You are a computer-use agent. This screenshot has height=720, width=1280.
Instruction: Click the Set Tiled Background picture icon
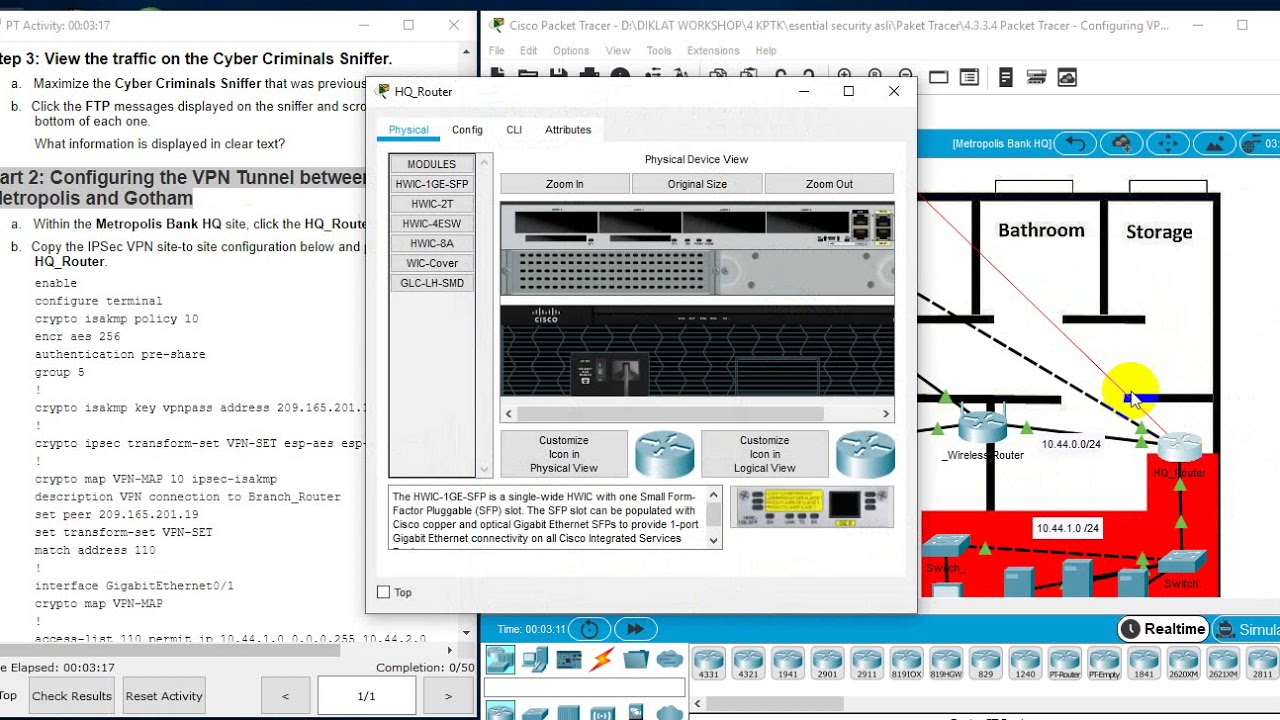(1213, 144)
